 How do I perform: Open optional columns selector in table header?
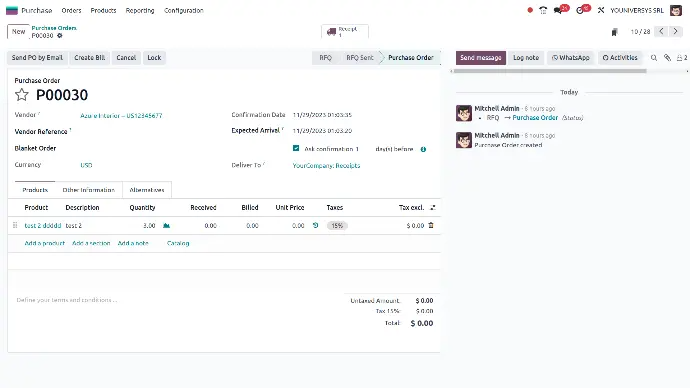coord(433,208)
